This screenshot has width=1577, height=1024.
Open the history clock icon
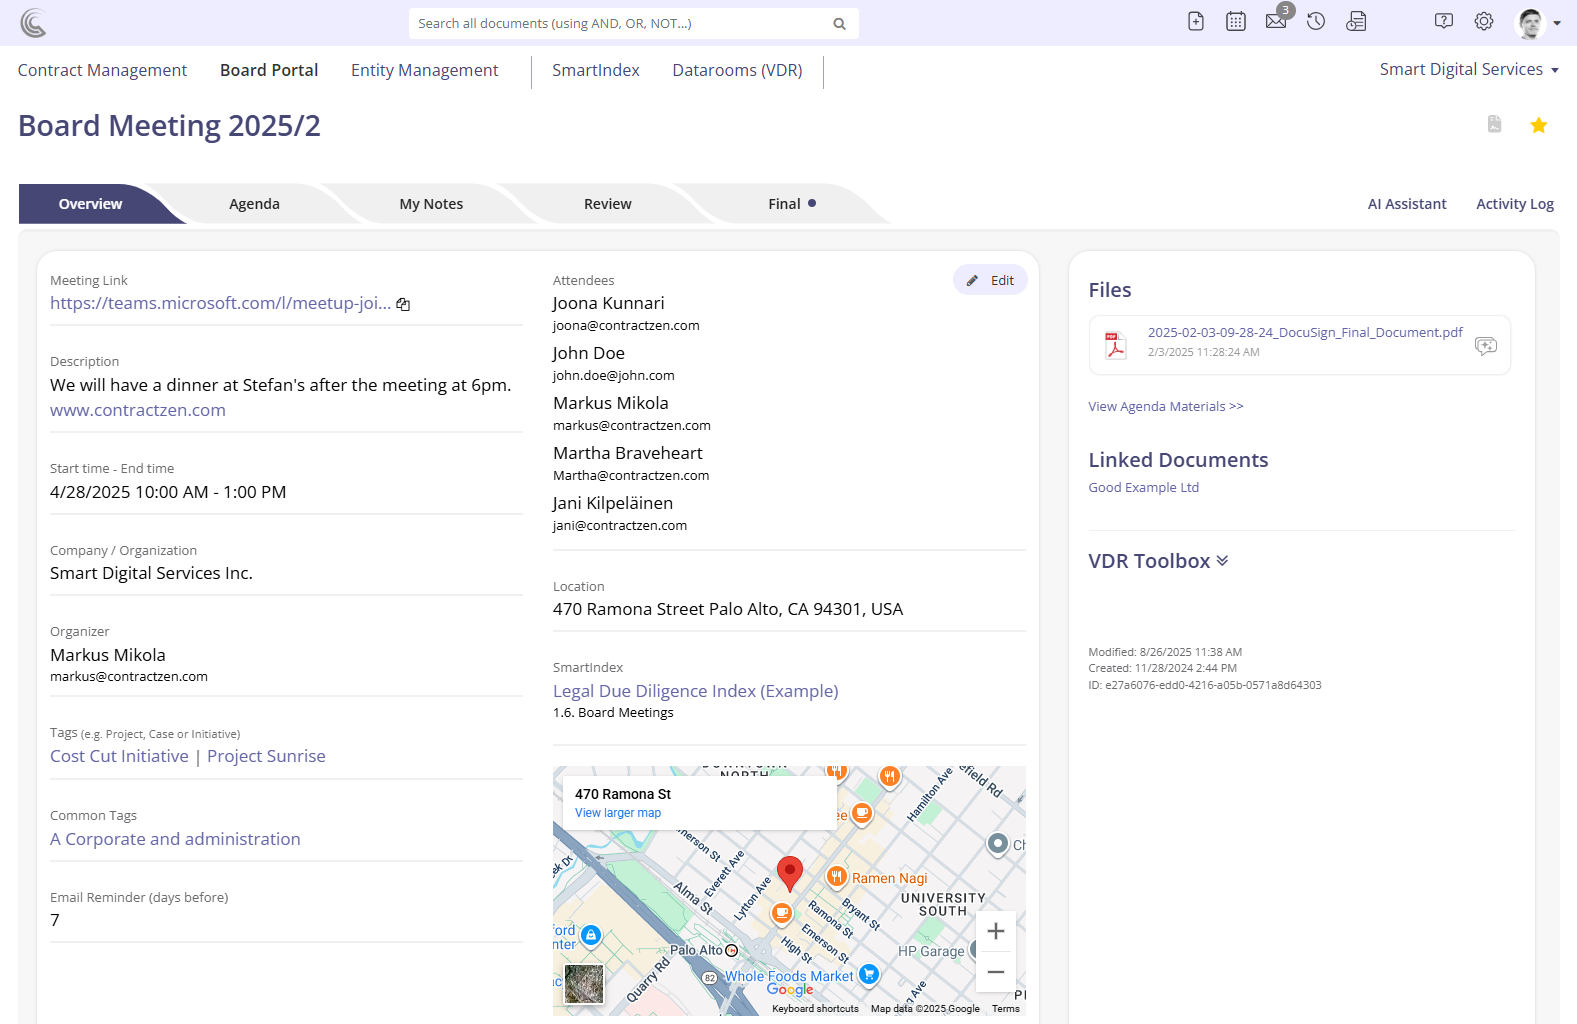[x=1316, y=21]
